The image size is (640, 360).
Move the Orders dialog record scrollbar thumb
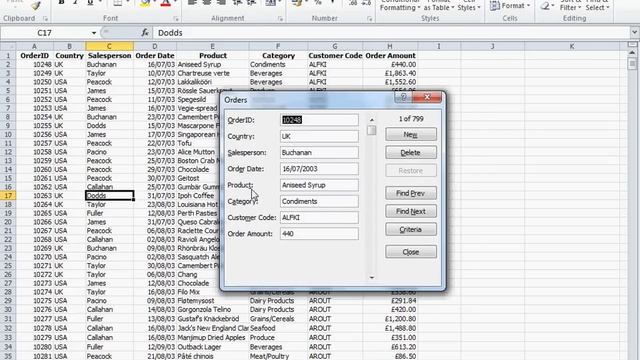pos(371,130)
